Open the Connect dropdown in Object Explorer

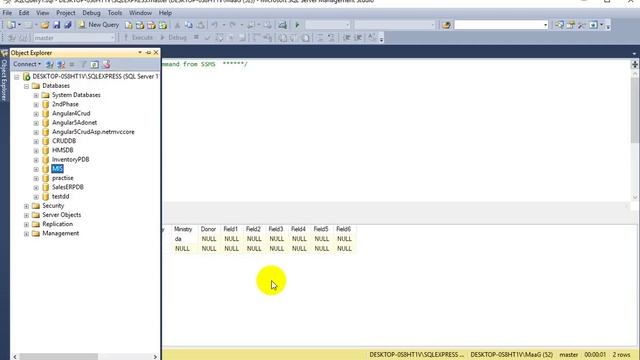pyautogui.click(x=27, y=64)
